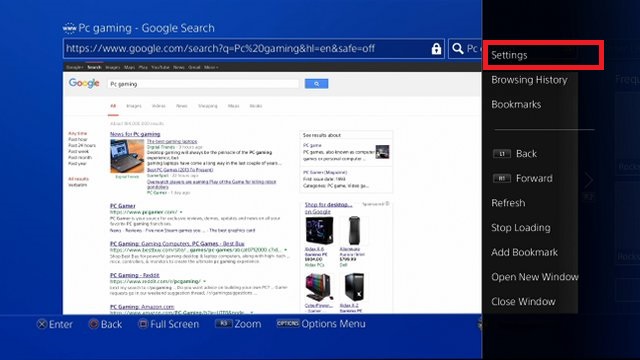Click YouTube in the black Google bar

tap(160, 67)
